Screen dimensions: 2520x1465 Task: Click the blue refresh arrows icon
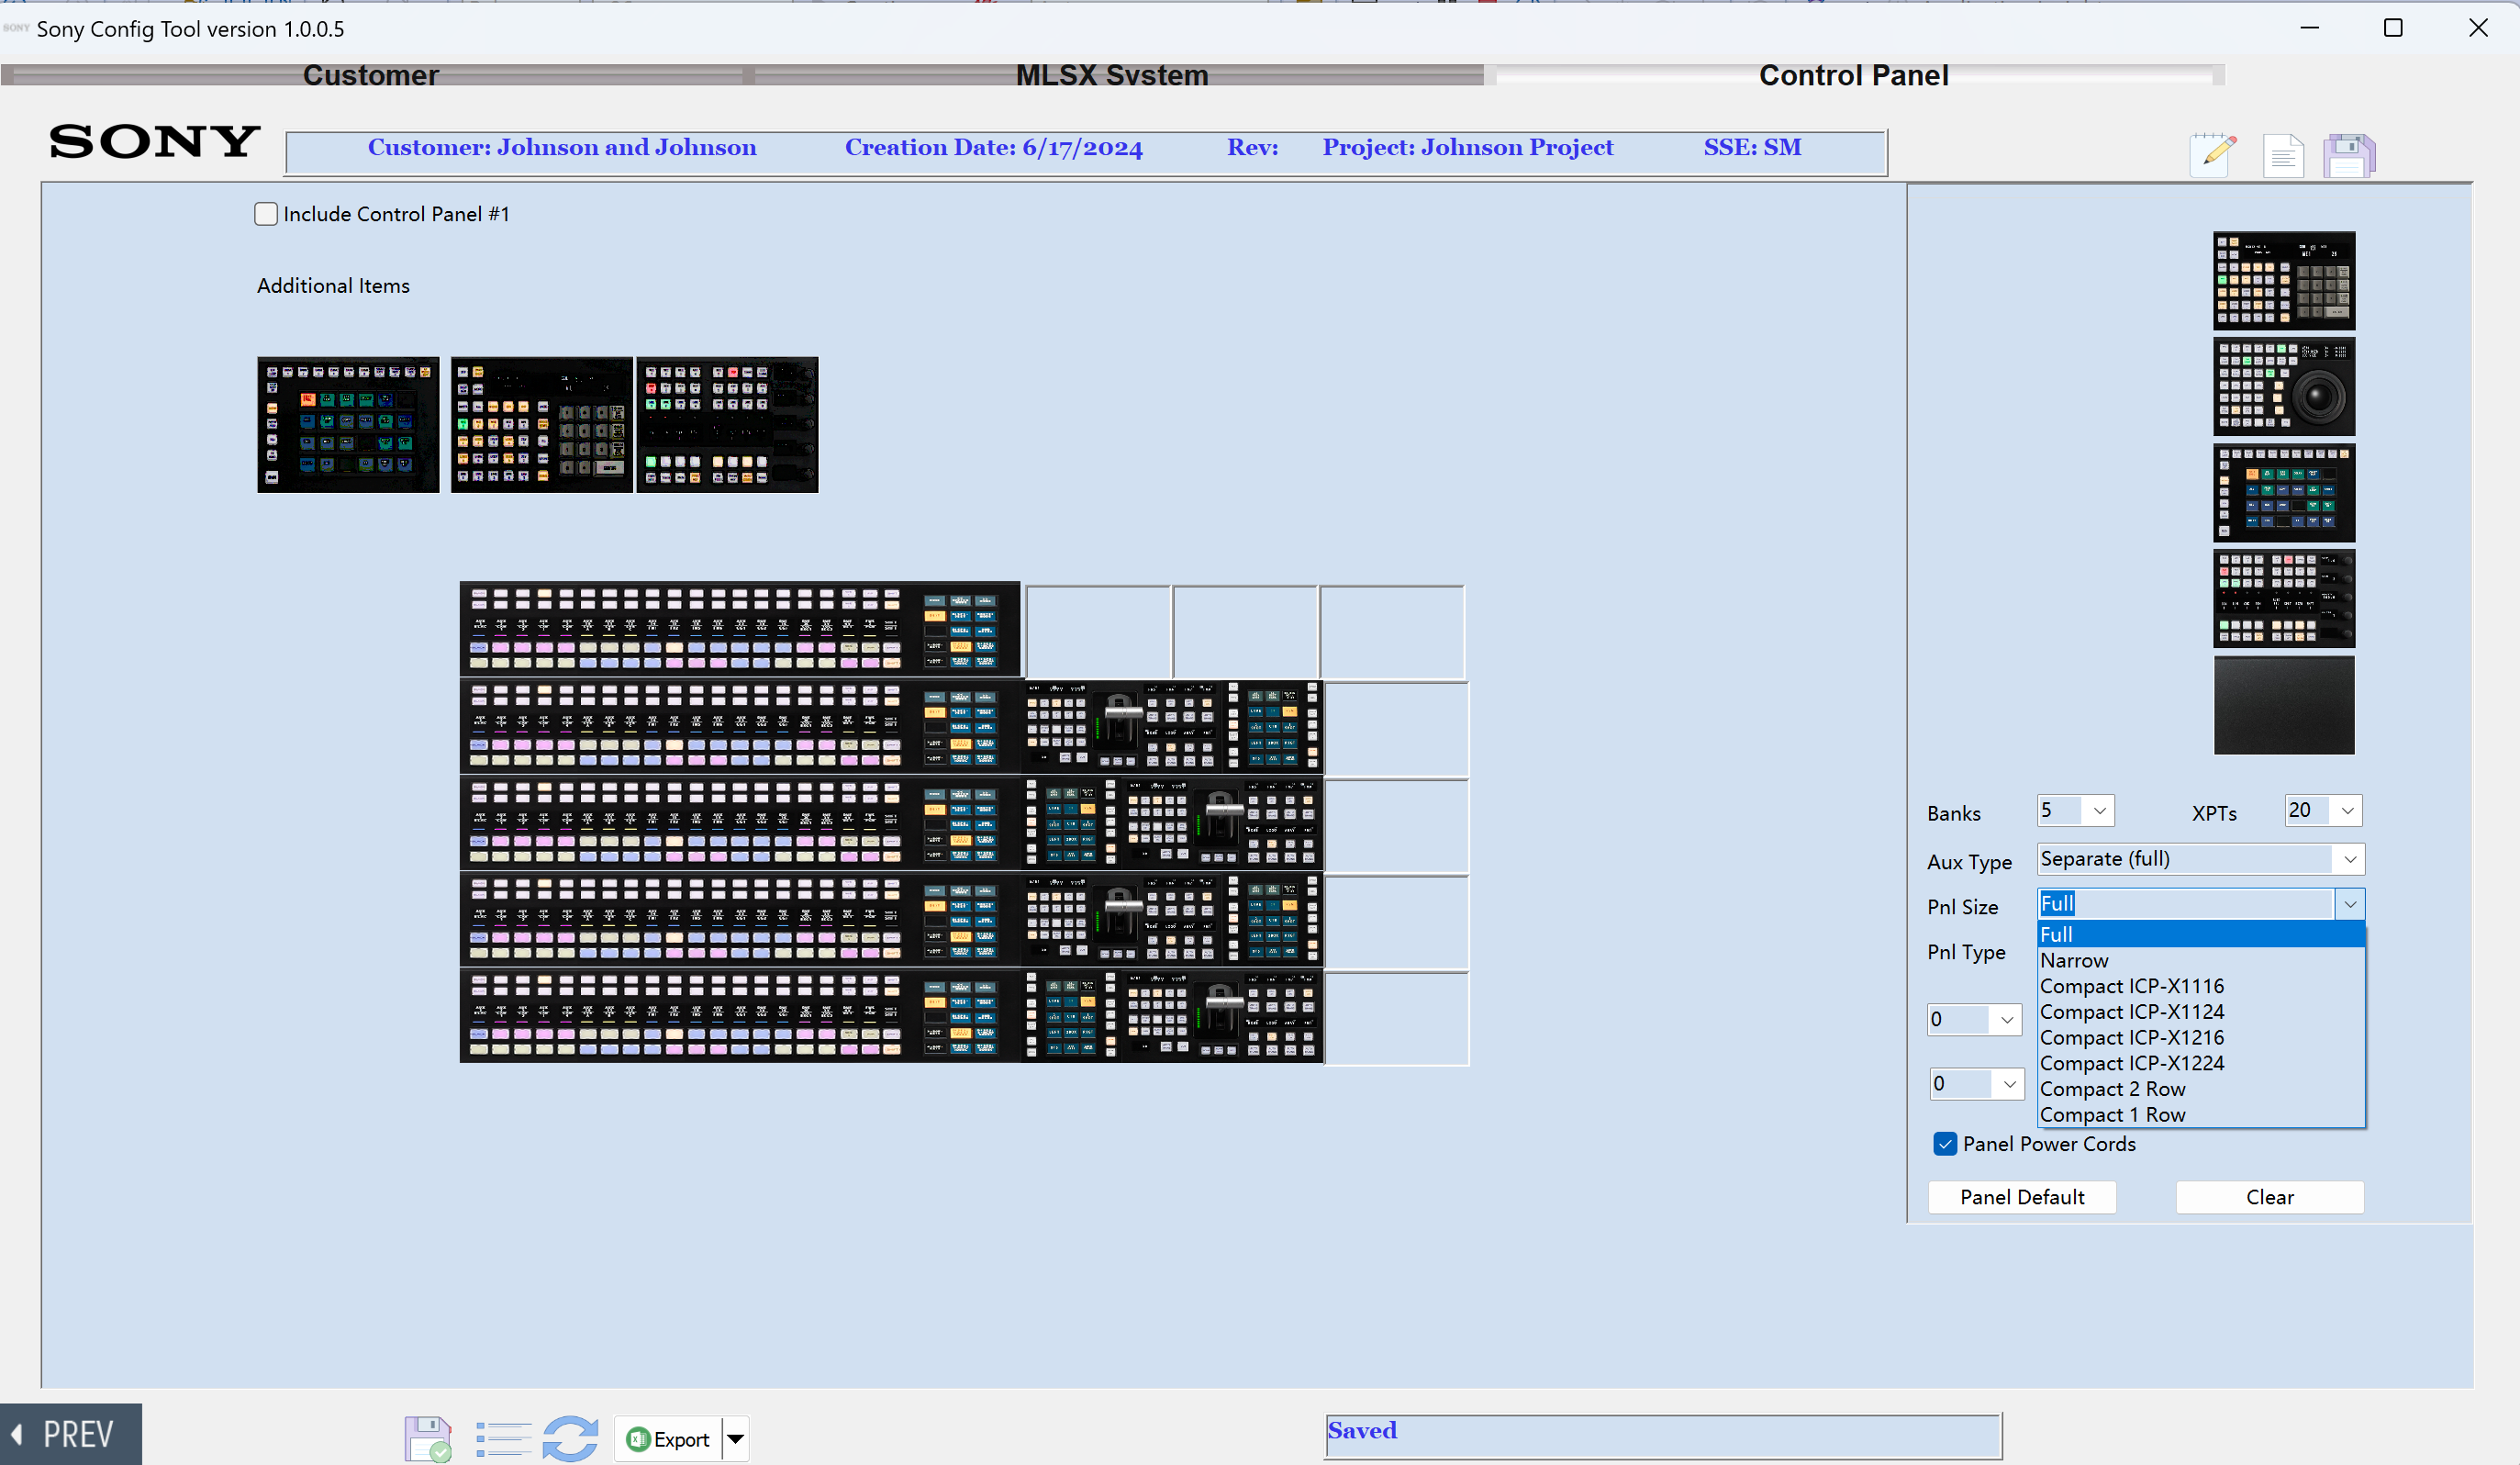570,1438
